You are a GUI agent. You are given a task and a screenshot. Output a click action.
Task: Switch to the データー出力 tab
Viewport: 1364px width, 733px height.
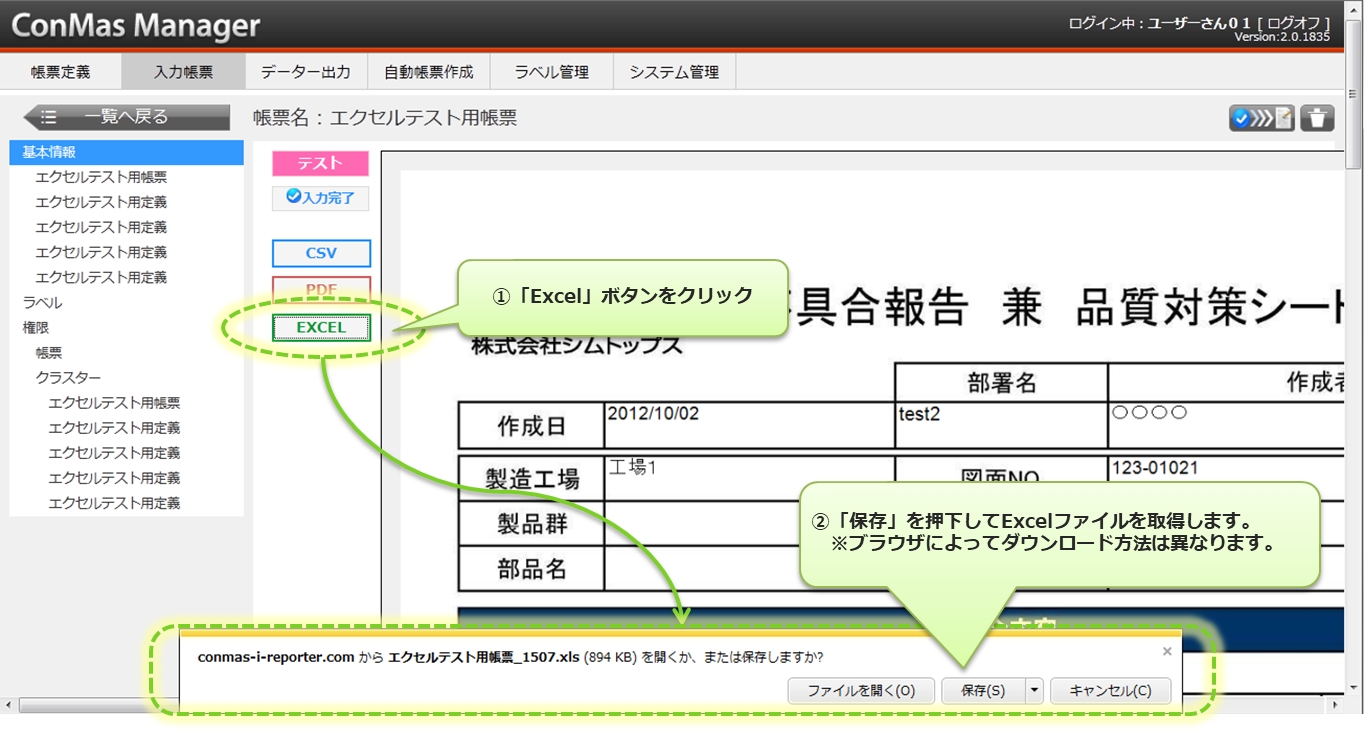tap(305, 72)
